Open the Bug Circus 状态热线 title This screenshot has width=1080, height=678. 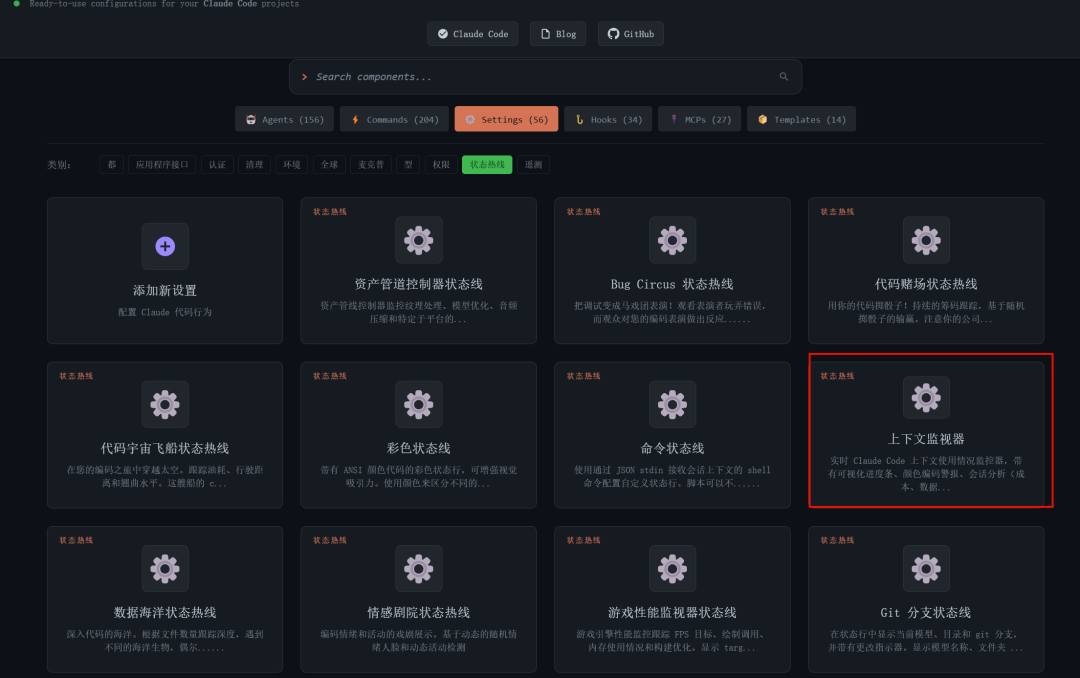coord(672,284)
